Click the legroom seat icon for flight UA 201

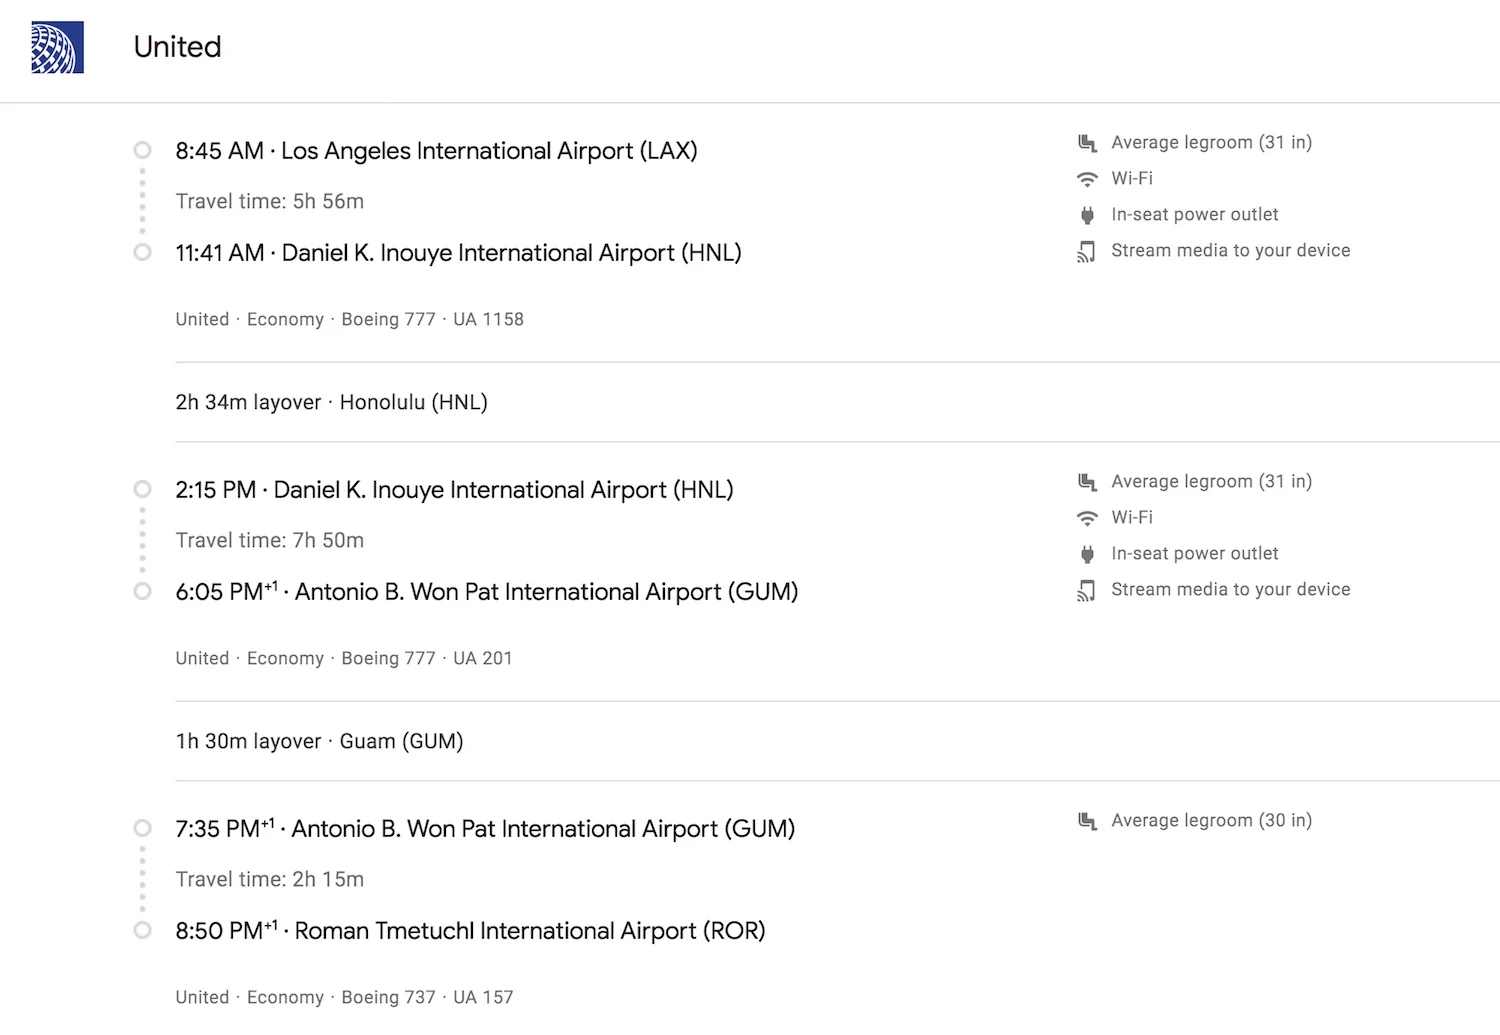(x=1087, y=482)
